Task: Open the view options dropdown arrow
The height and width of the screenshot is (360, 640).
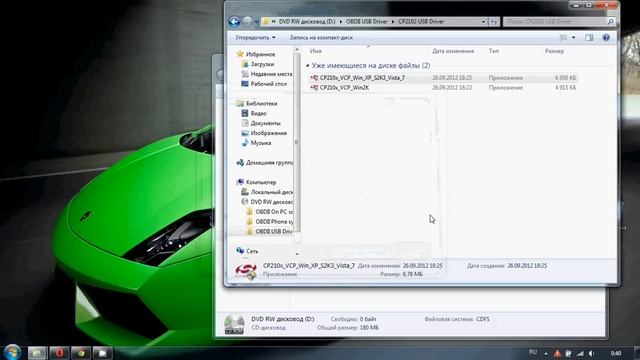Action: [x=573, y=38]
